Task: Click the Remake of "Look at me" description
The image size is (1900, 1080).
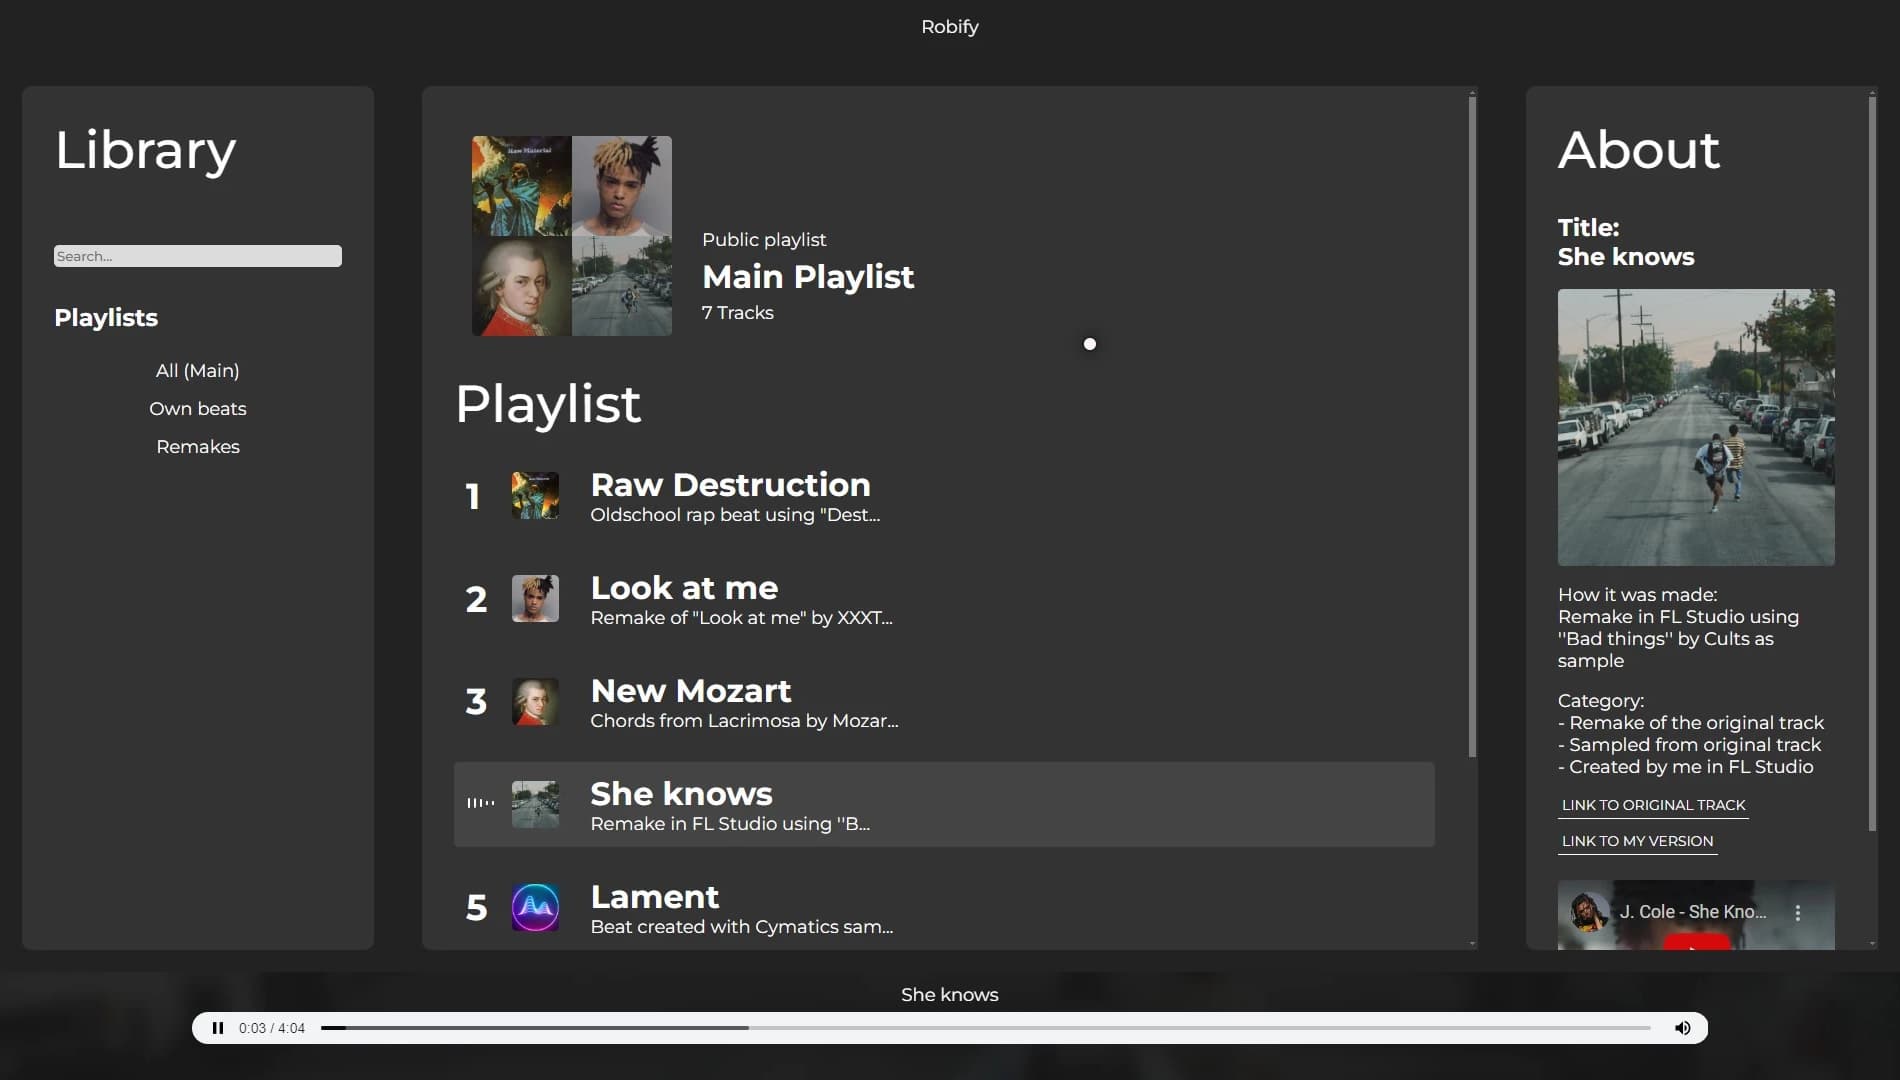Action: click(x=741, y=618)
